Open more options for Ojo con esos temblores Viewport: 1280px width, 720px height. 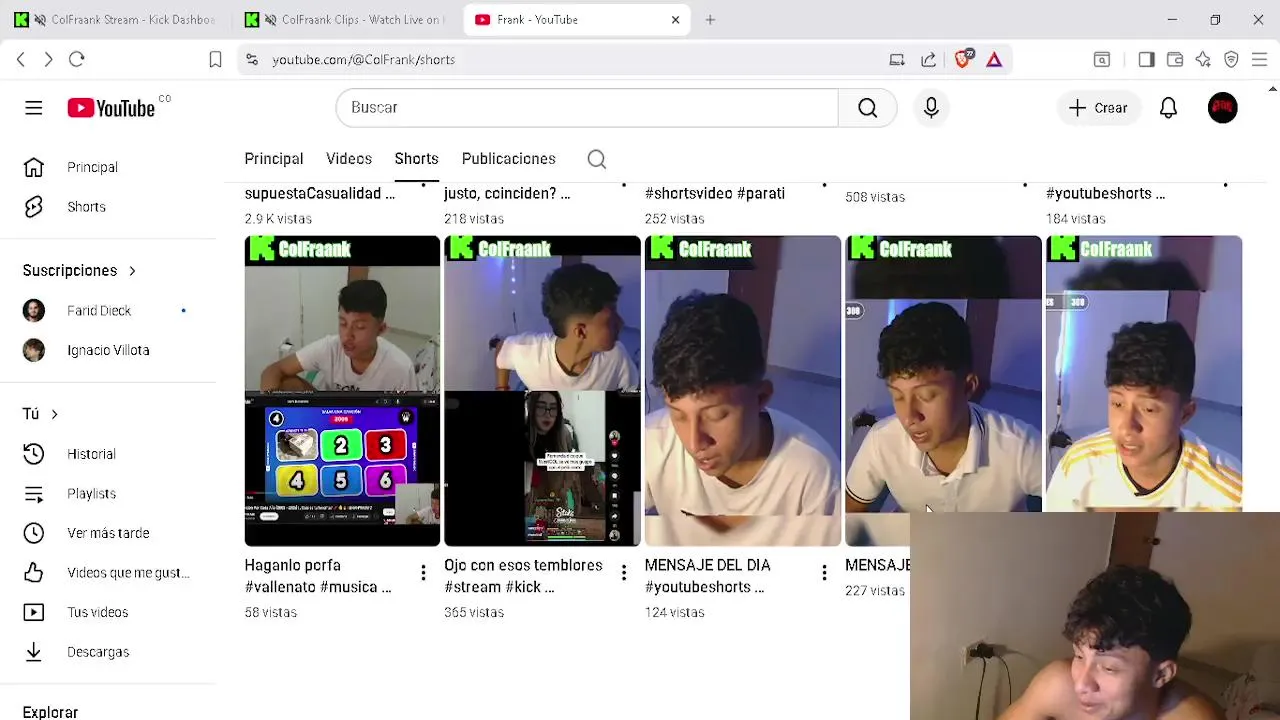[623, 573]
